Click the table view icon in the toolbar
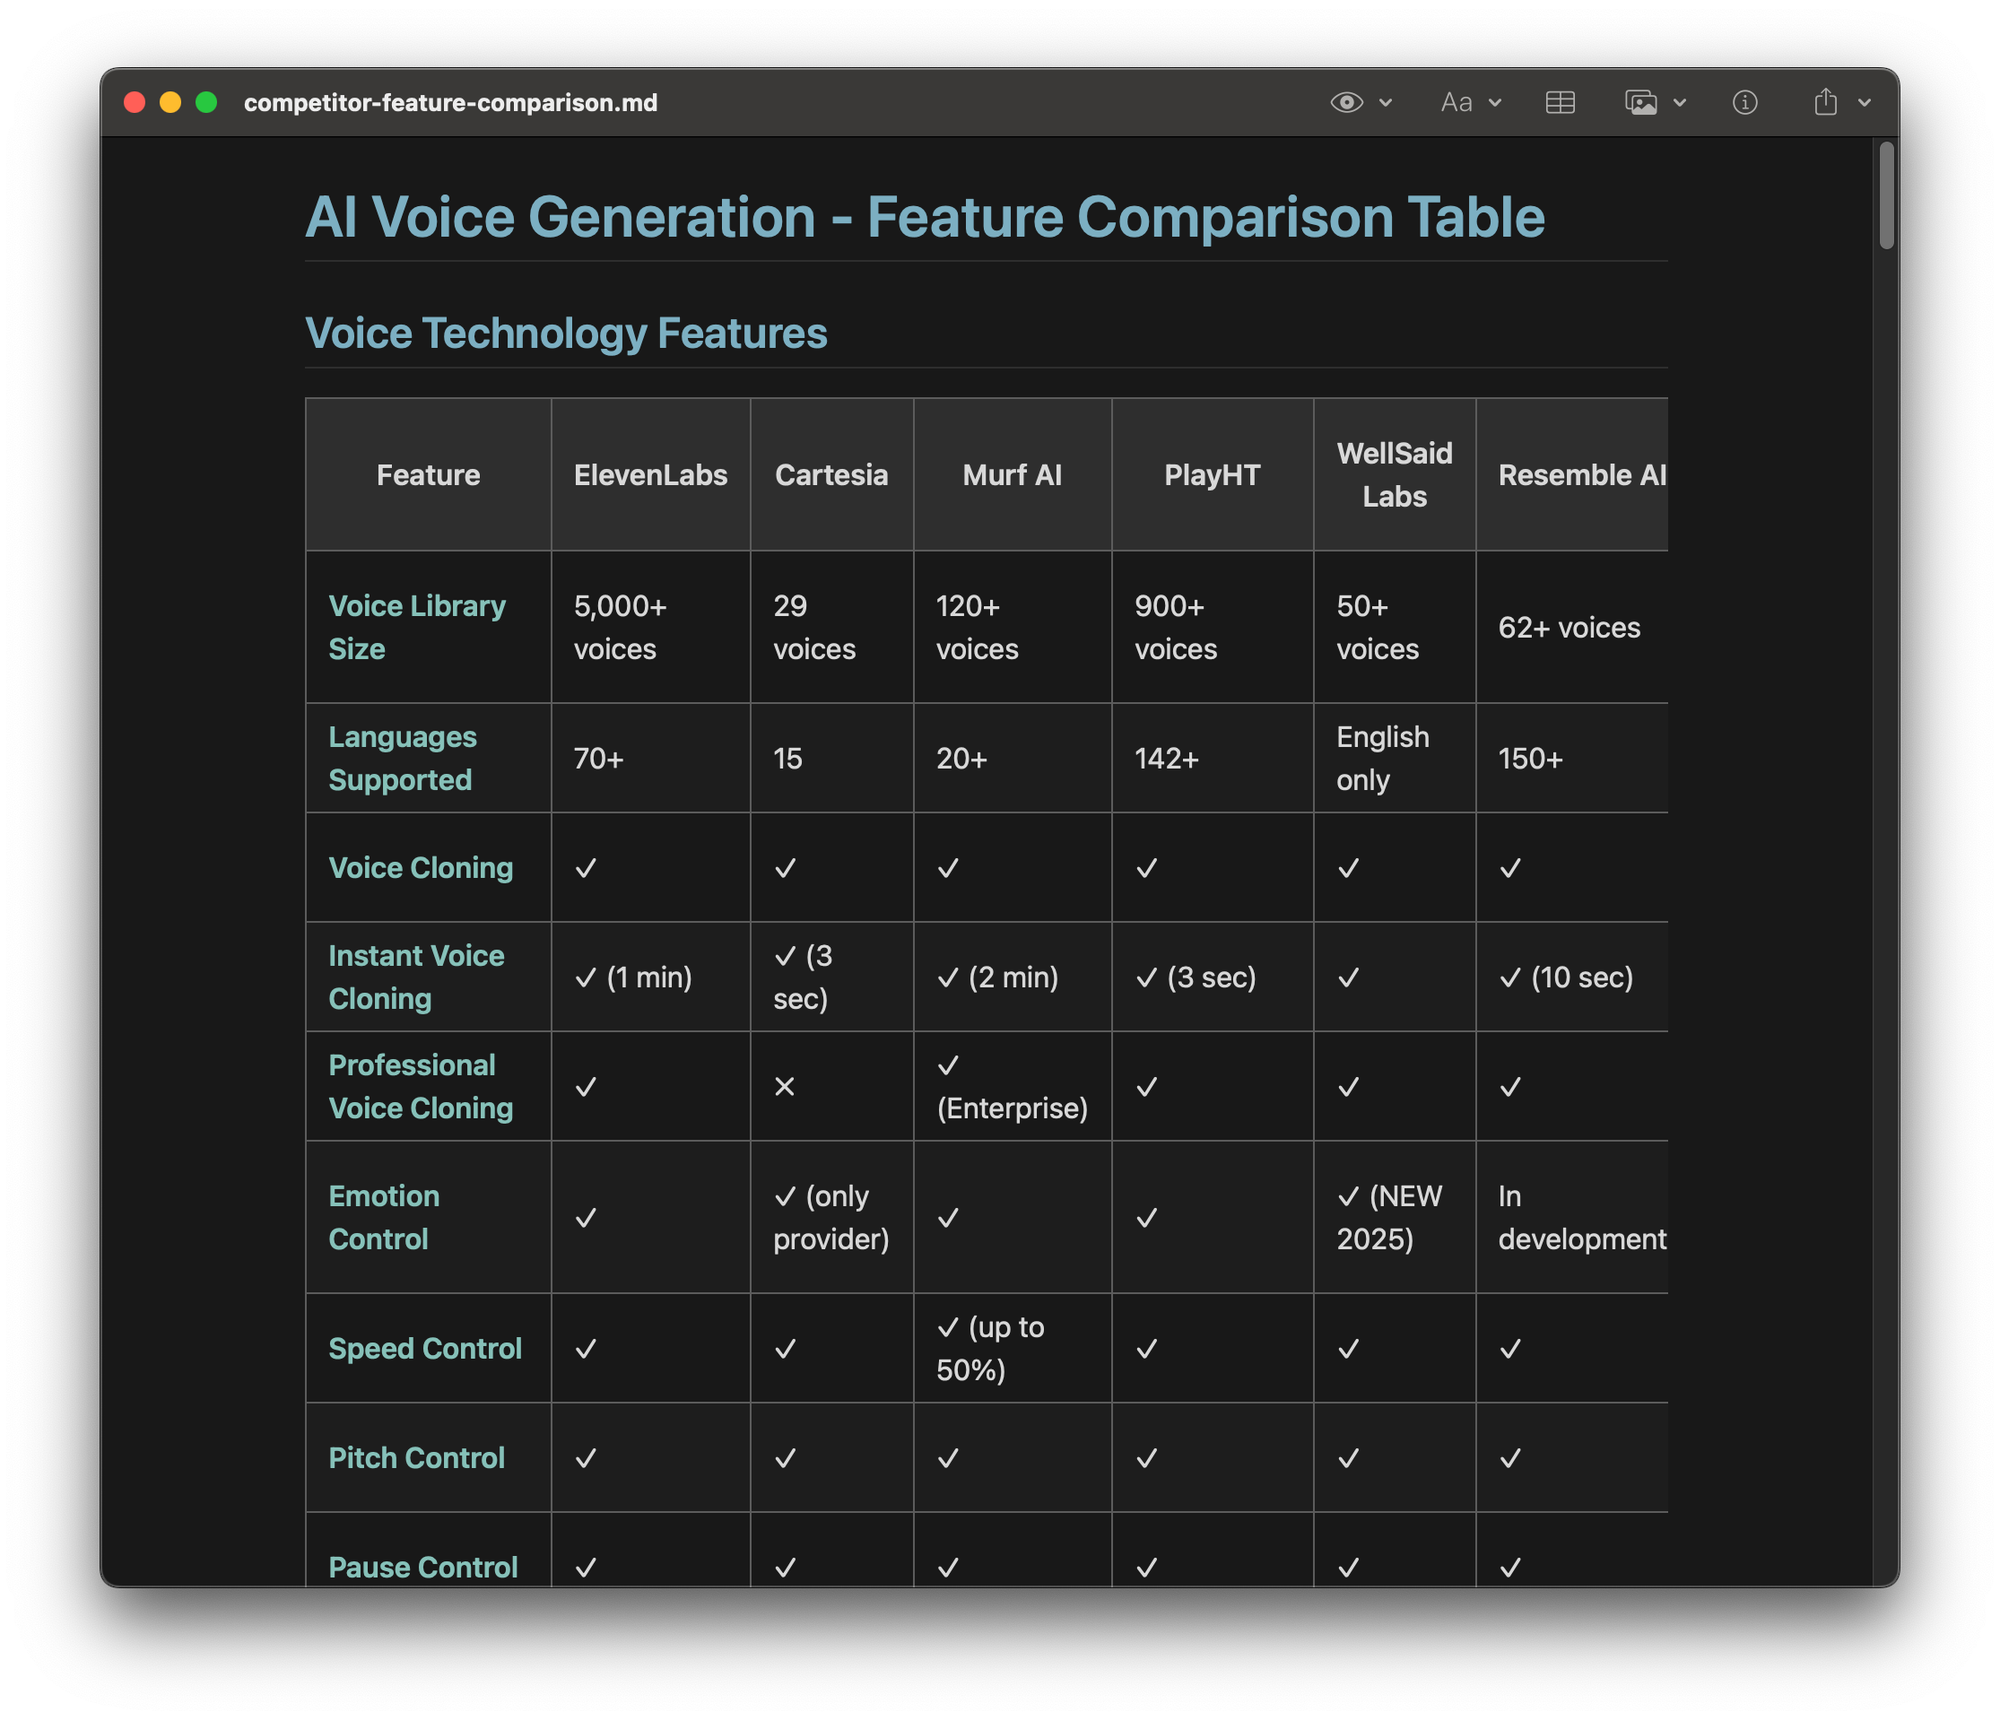 click(1560, 101)
